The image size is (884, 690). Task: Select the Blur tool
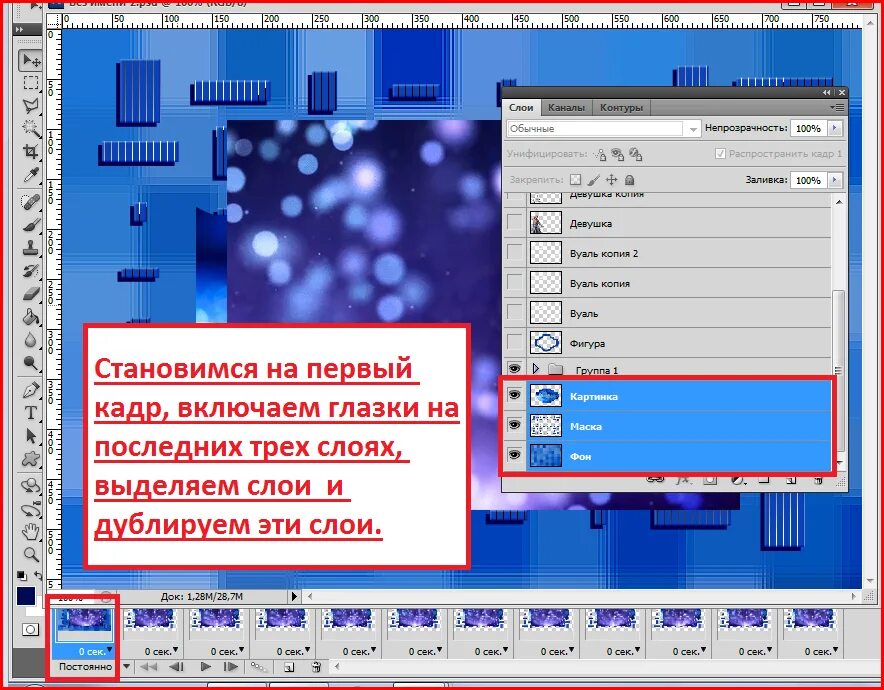point(30,339)
